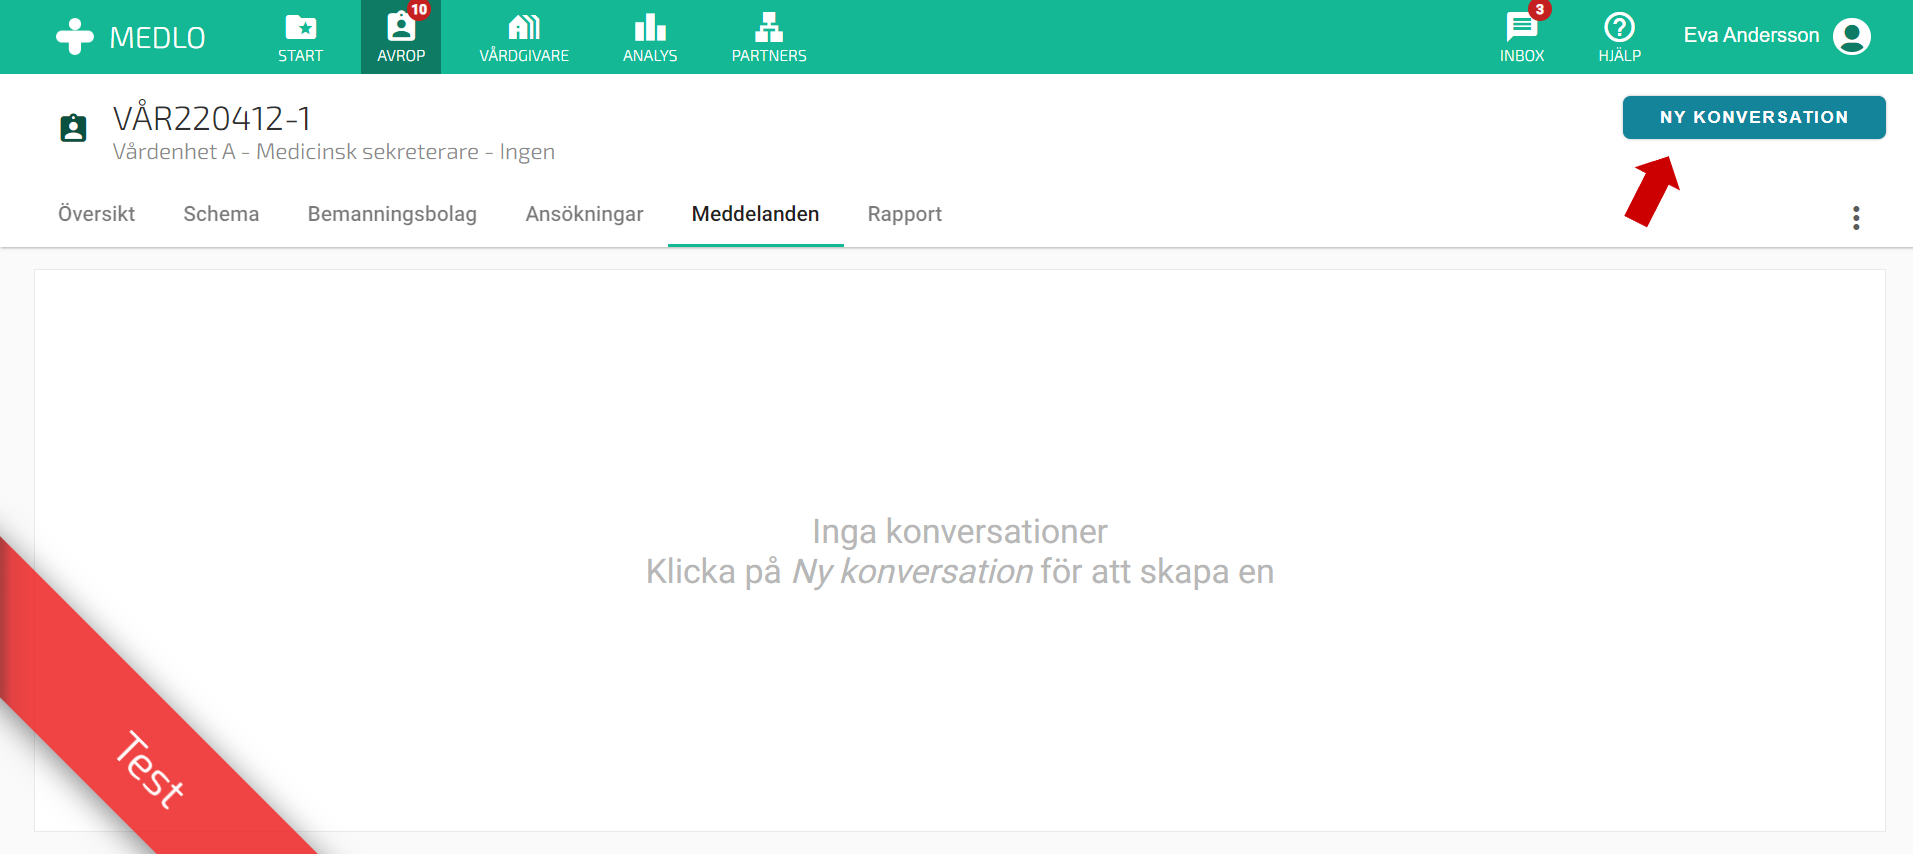
Task: Click the user avatar icon
Action: pyautogui.click(x=1851, y=36)
